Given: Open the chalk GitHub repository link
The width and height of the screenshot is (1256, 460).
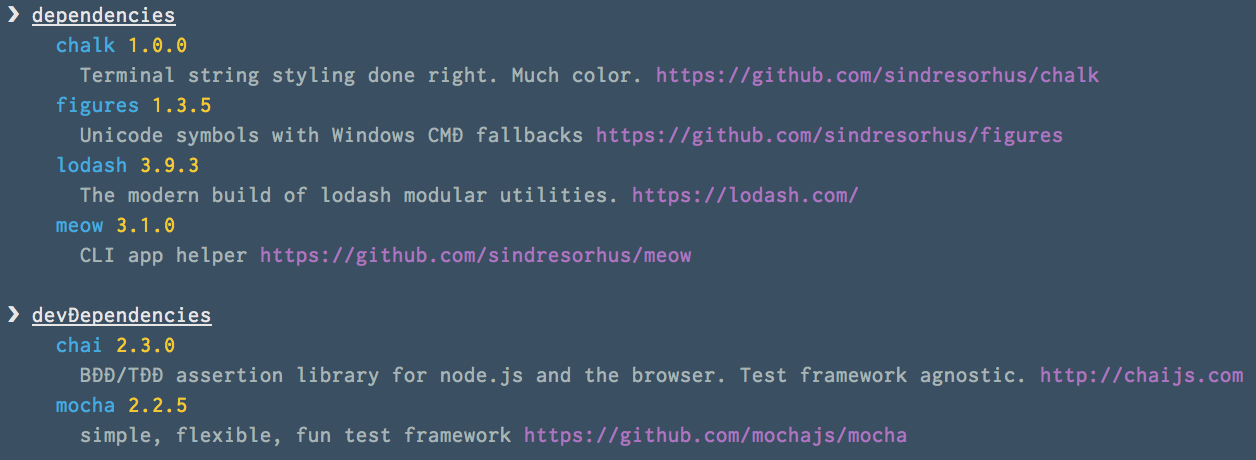Looking at the screenshot, I should coord(877,75).
